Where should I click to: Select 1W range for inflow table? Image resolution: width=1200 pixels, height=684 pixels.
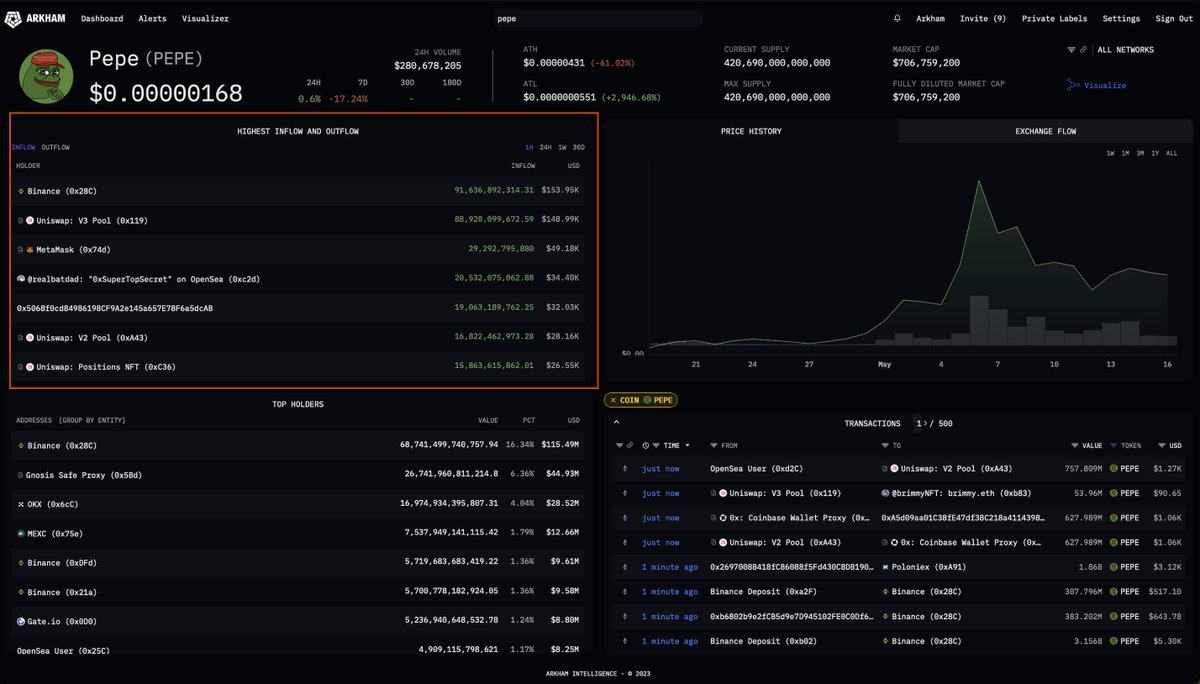[562, 147]
